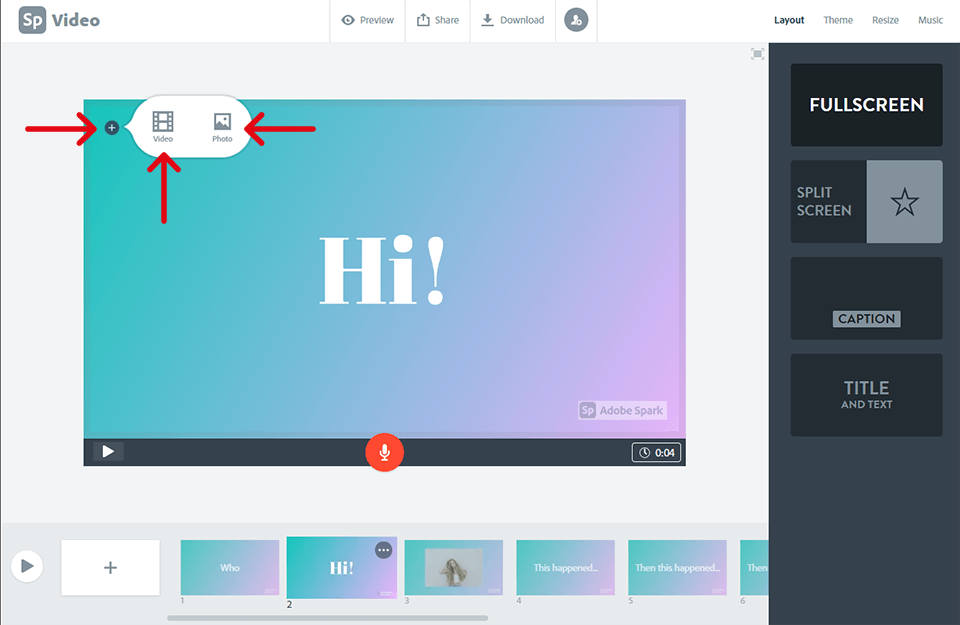
Task: Choose Photo from the add popup
Action: tap(222, 127)
